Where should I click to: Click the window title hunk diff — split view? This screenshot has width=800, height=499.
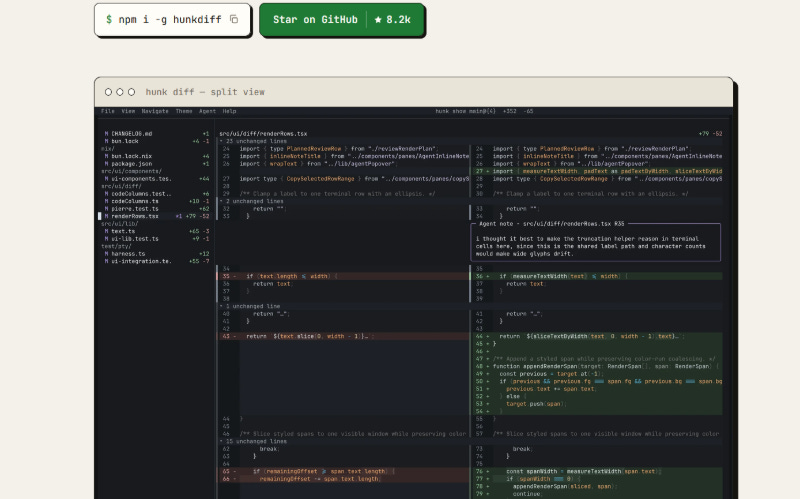click(x=205, y=92)
